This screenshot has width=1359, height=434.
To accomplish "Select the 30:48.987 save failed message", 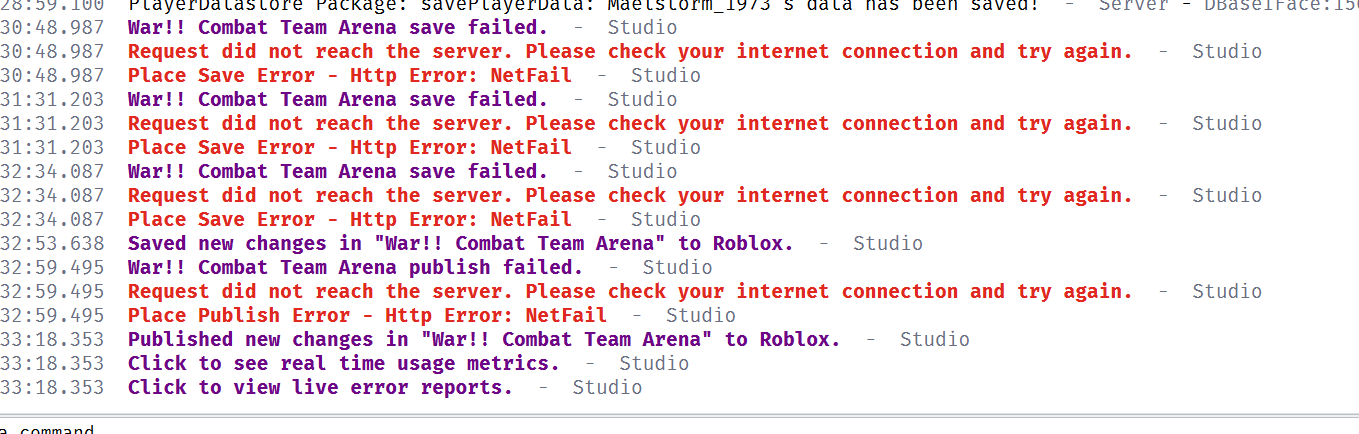I will pyautogui.click(x=337, y=27).
